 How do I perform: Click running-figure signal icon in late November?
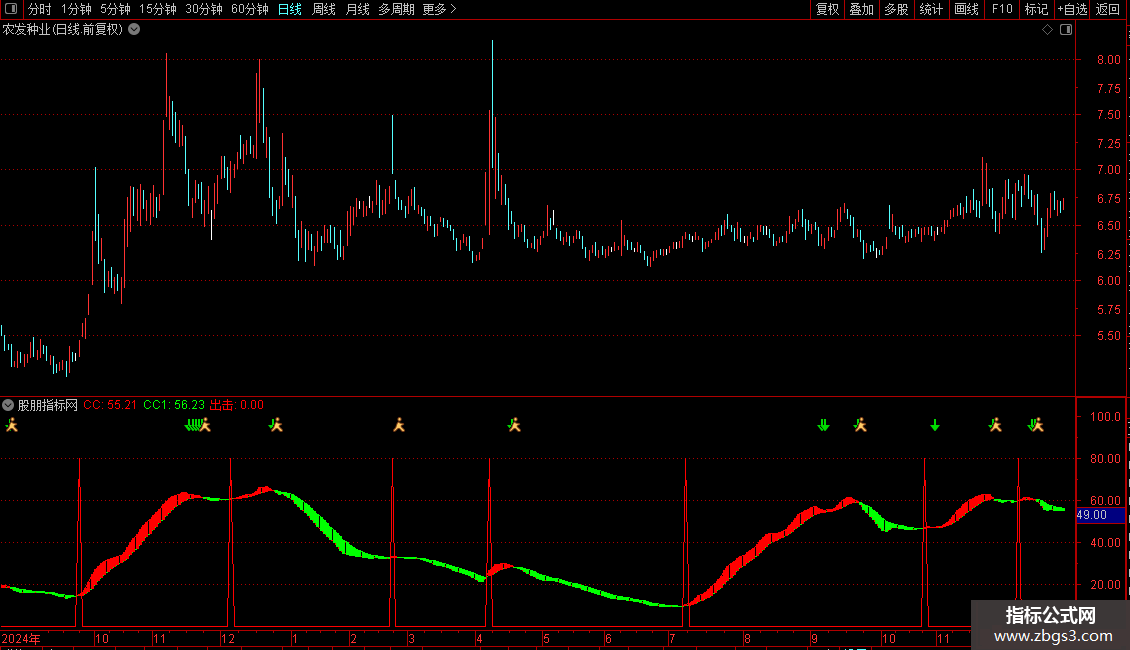(995, 425)
